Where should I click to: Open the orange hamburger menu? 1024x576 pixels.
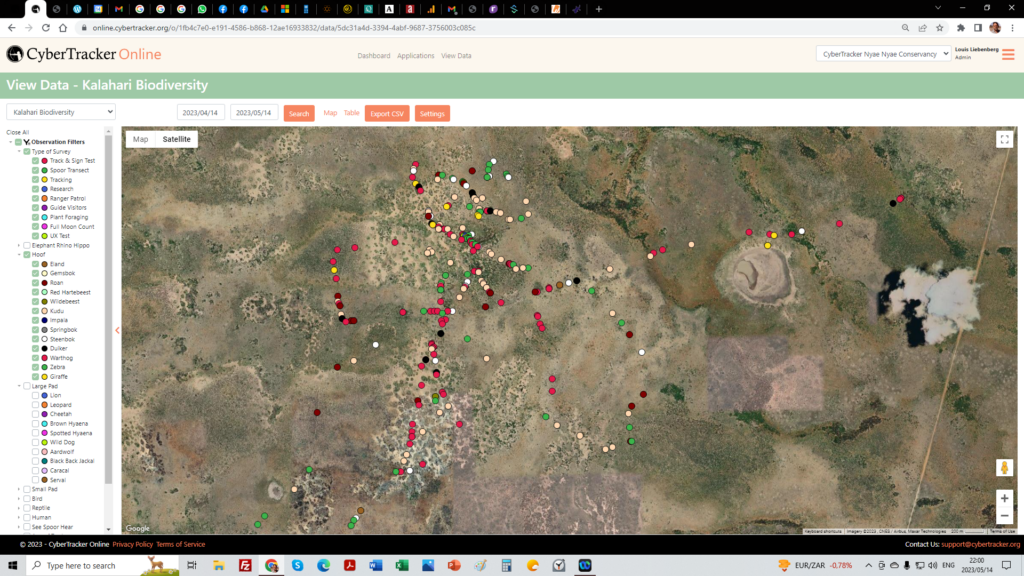coord(1007,54)
